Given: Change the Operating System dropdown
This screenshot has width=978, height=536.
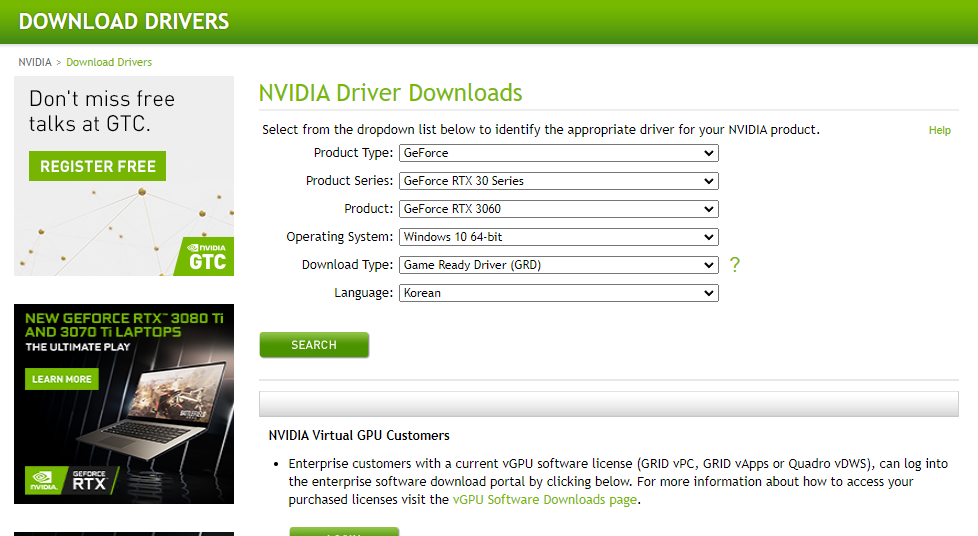Looking at the screenshot, I should coord(559,237).
